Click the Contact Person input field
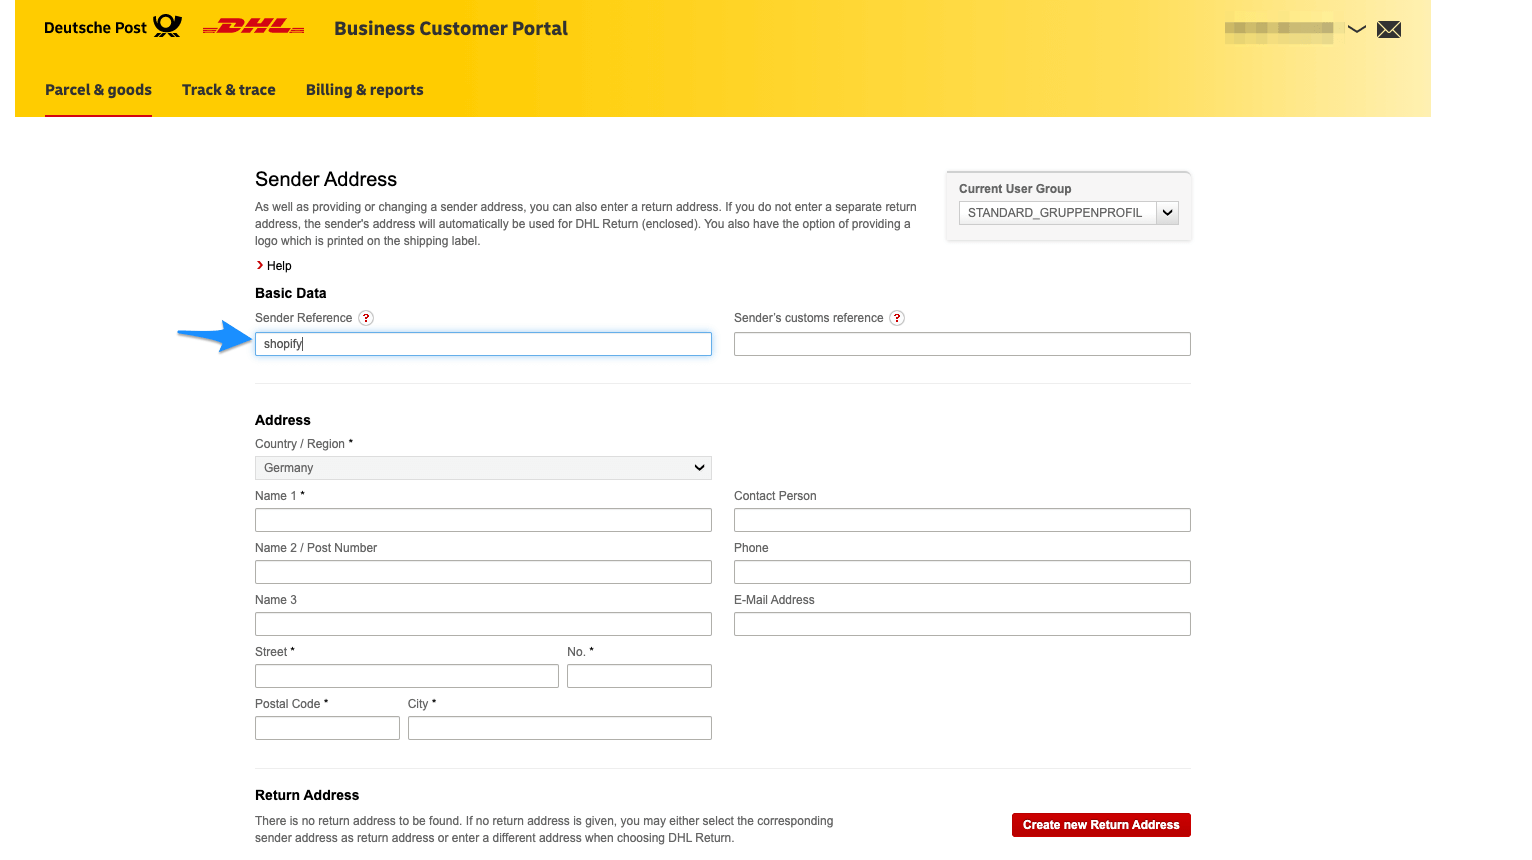This screenshot has height=860, width=1532. (962, 520)
